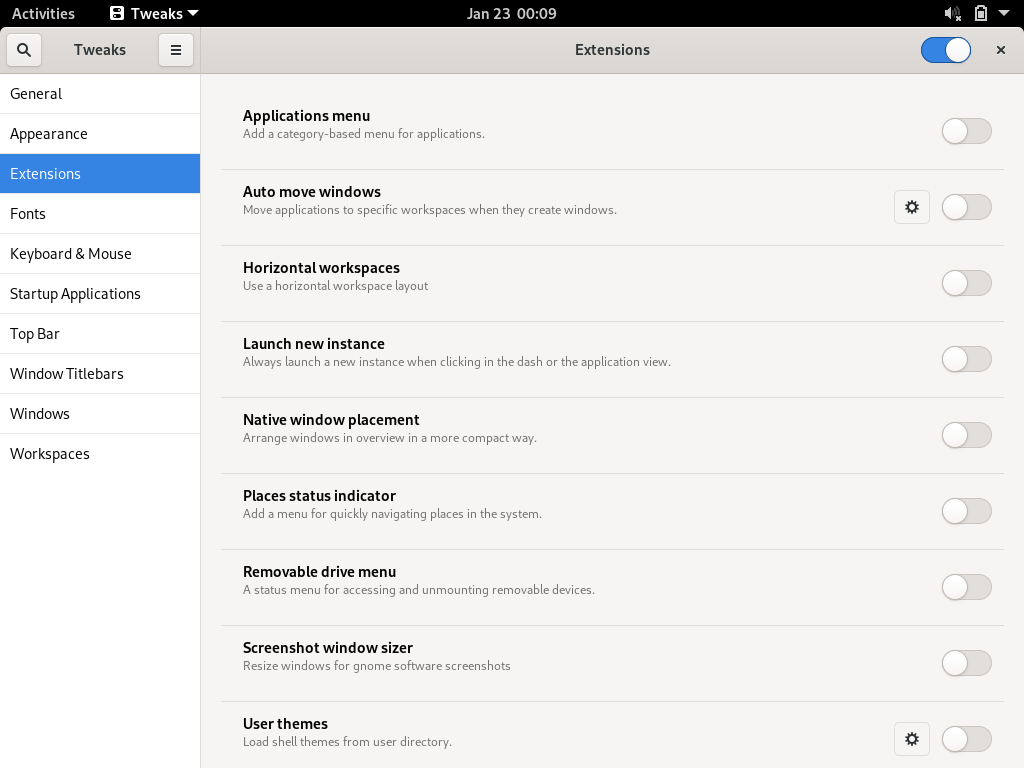
Task: Open the hamburger menu in Tweaks header
Action: [175, 50]
